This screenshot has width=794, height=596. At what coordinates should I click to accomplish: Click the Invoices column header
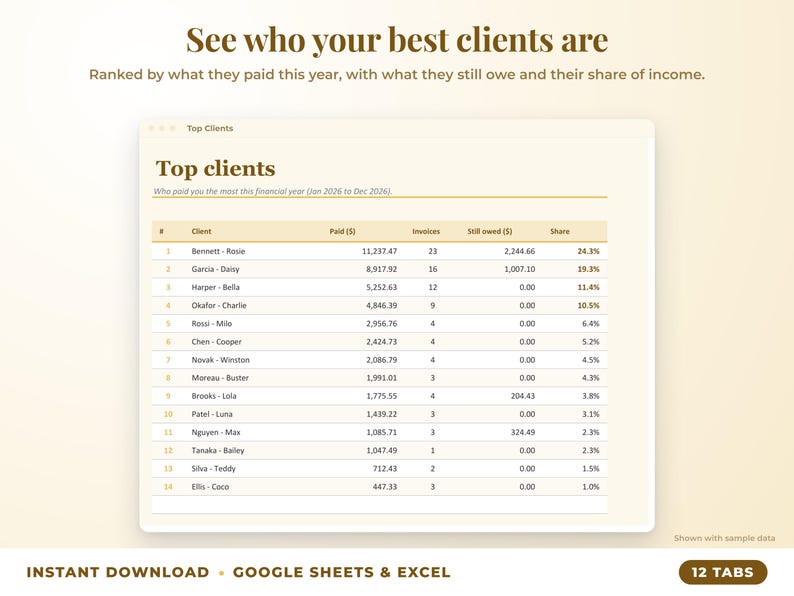click(x=426, y=231)
